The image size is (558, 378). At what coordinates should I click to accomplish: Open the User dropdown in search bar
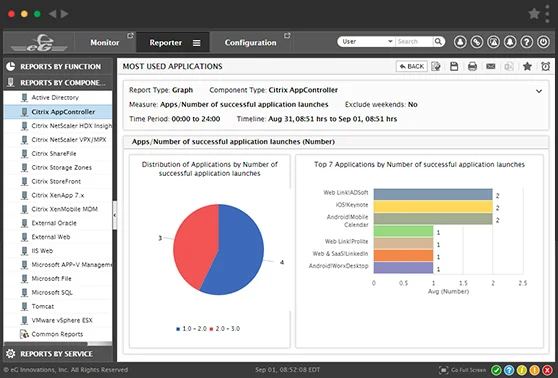(367, 42)
